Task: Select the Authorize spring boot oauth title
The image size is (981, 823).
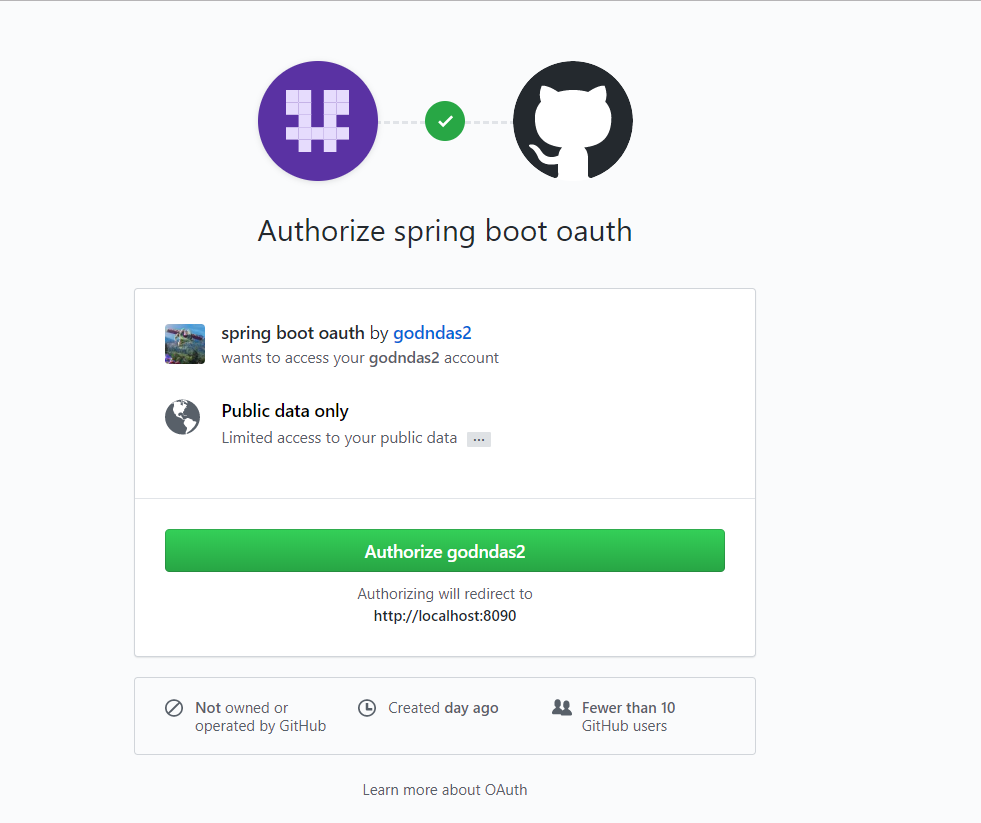Action: pos(444,230)
